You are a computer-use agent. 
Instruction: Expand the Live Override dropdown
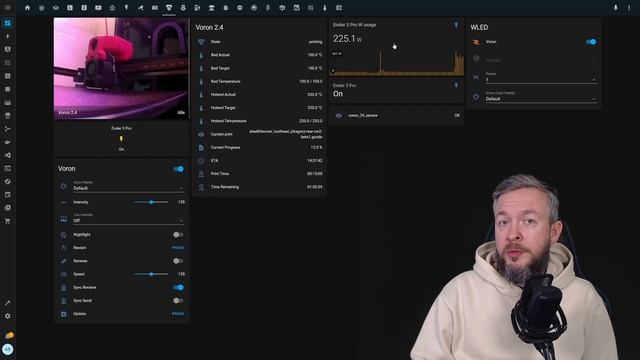tap(128, 218)
